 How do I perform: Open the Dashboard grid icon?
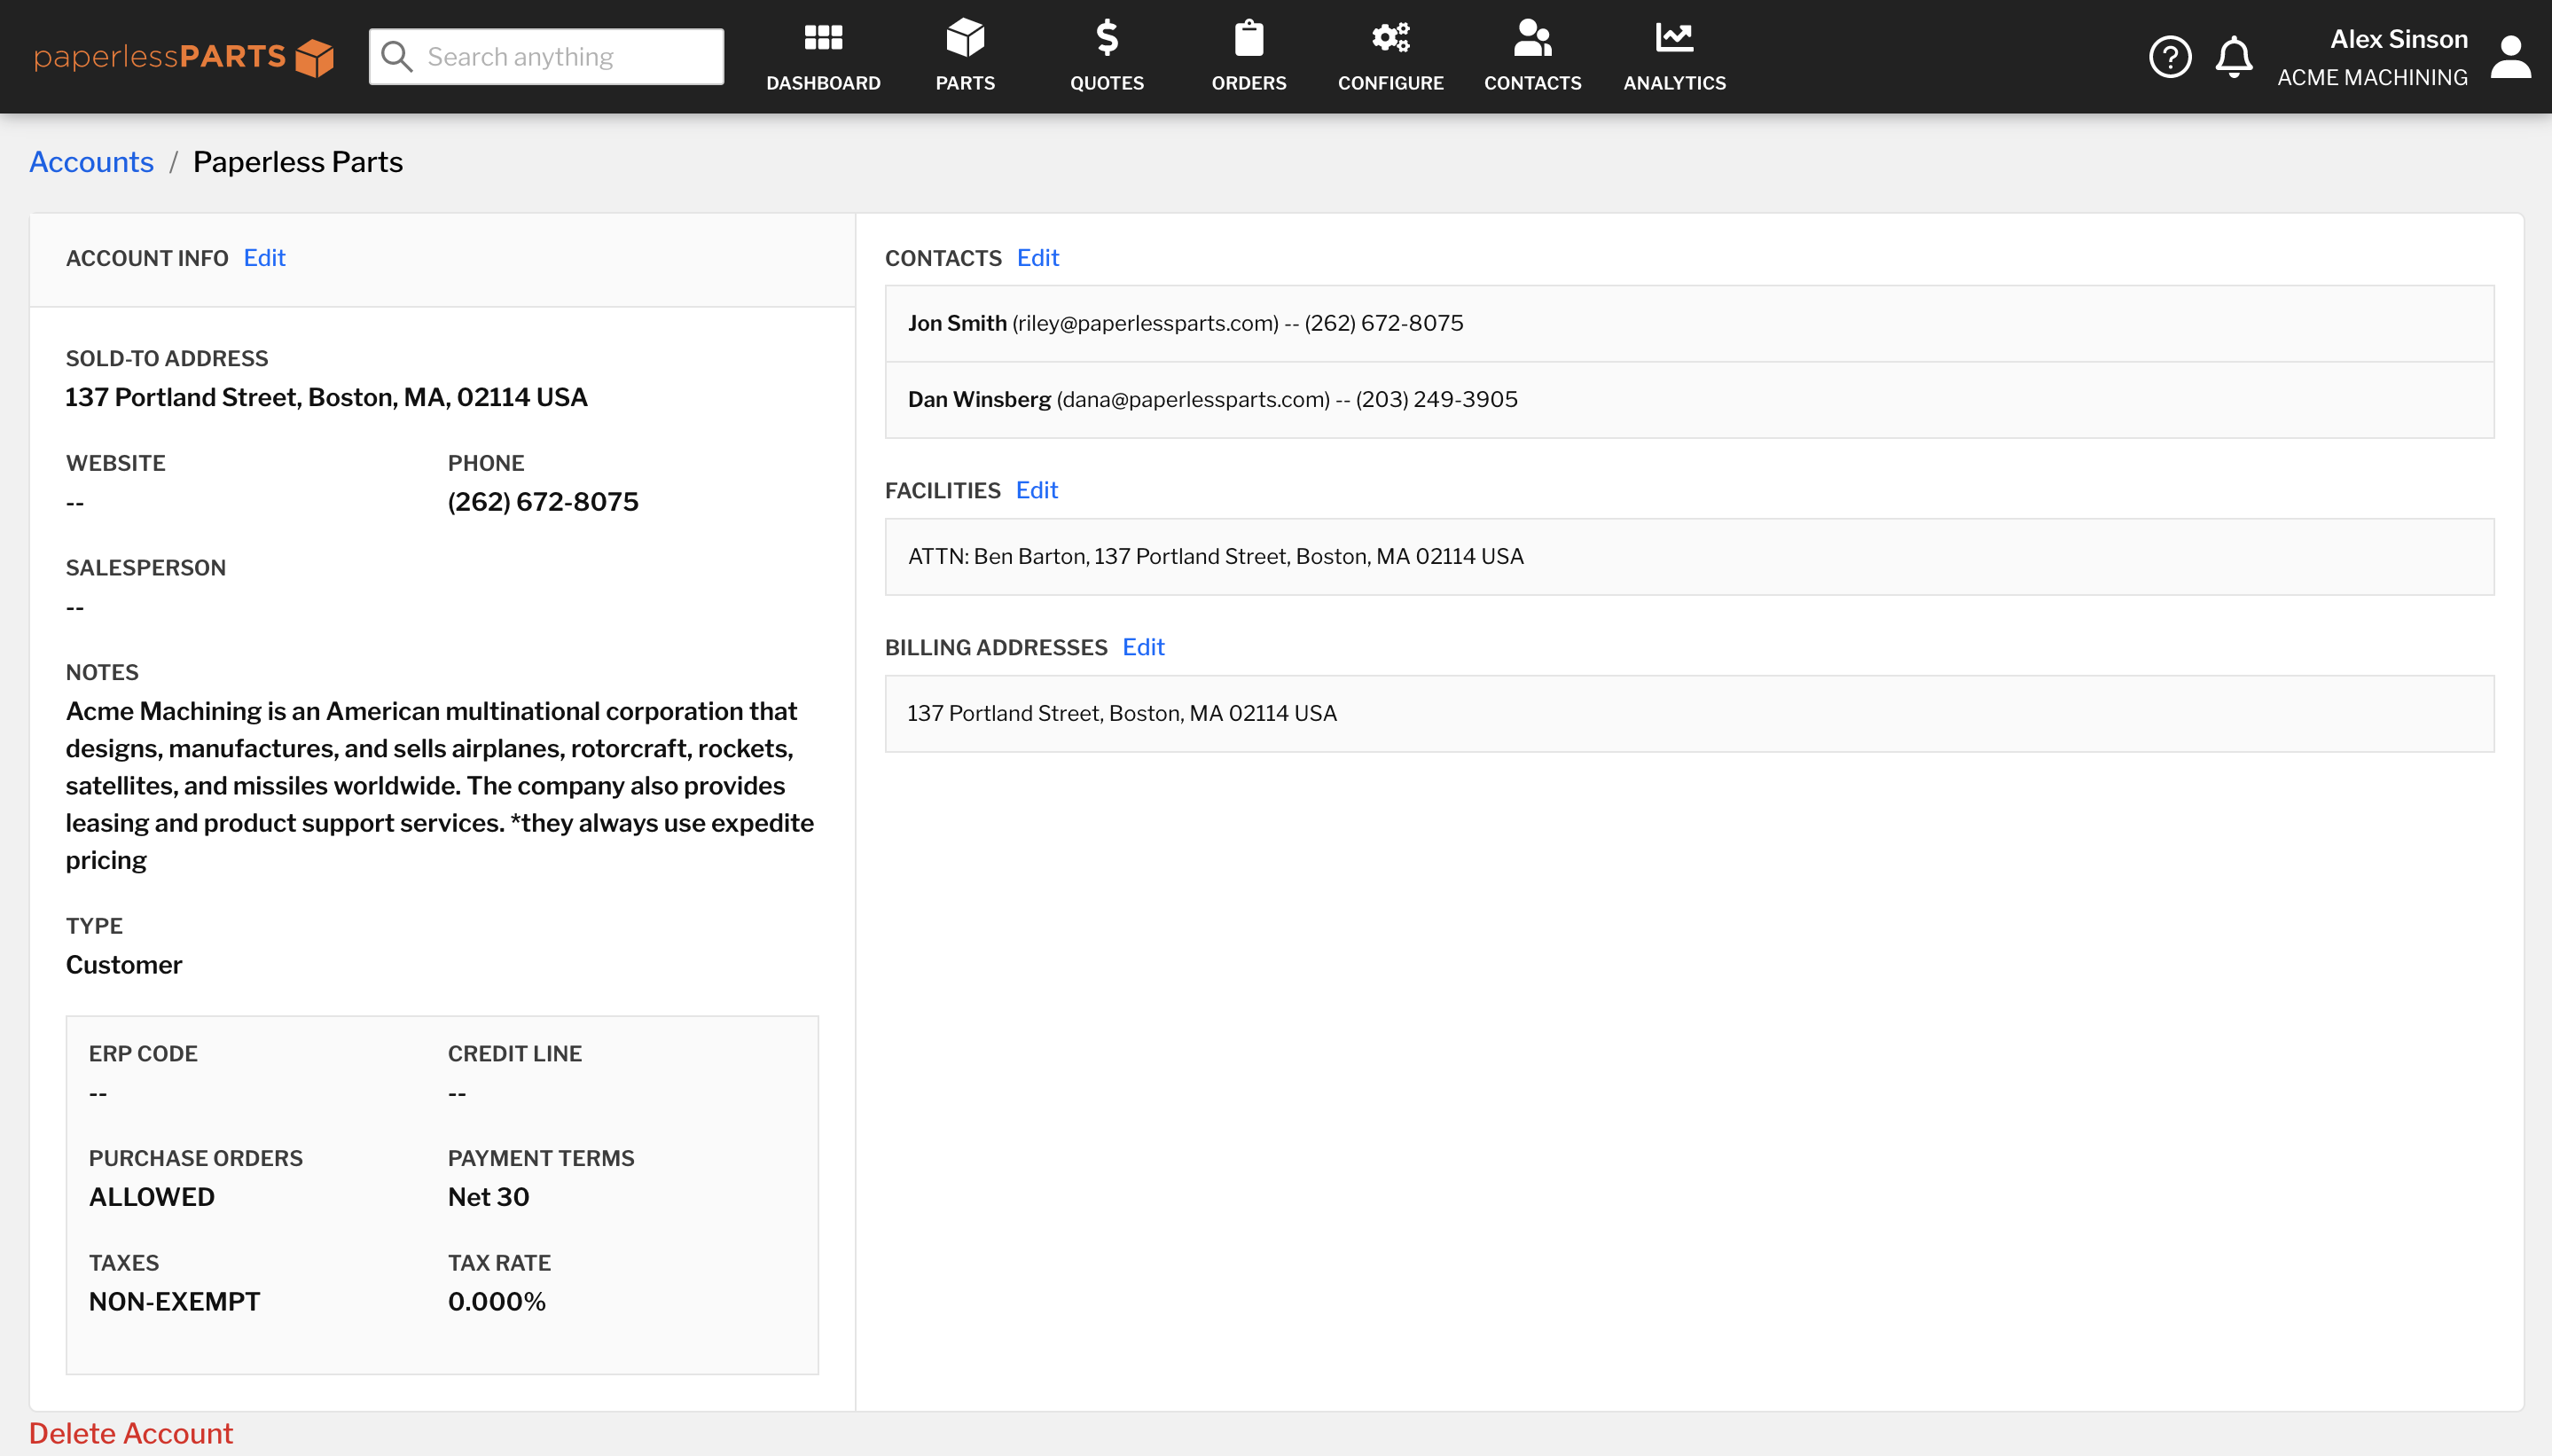pyautogui.click(x=823, y=39)
